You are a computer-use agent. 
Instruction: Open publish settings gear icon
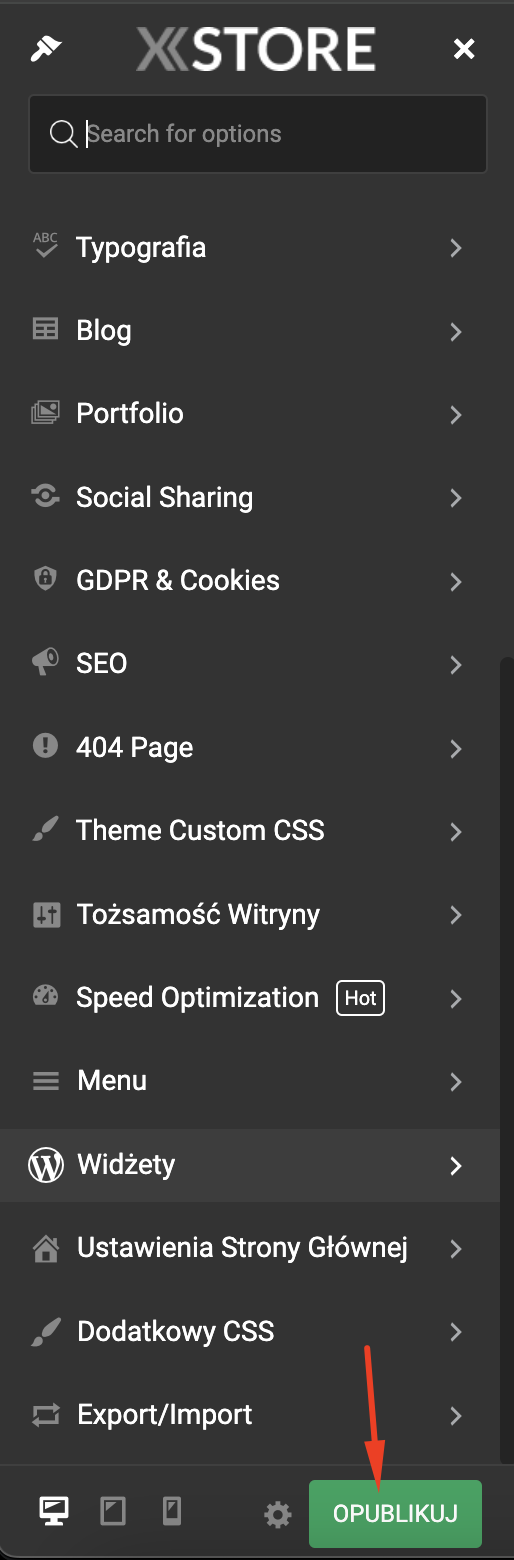[x=277, y=1515]
